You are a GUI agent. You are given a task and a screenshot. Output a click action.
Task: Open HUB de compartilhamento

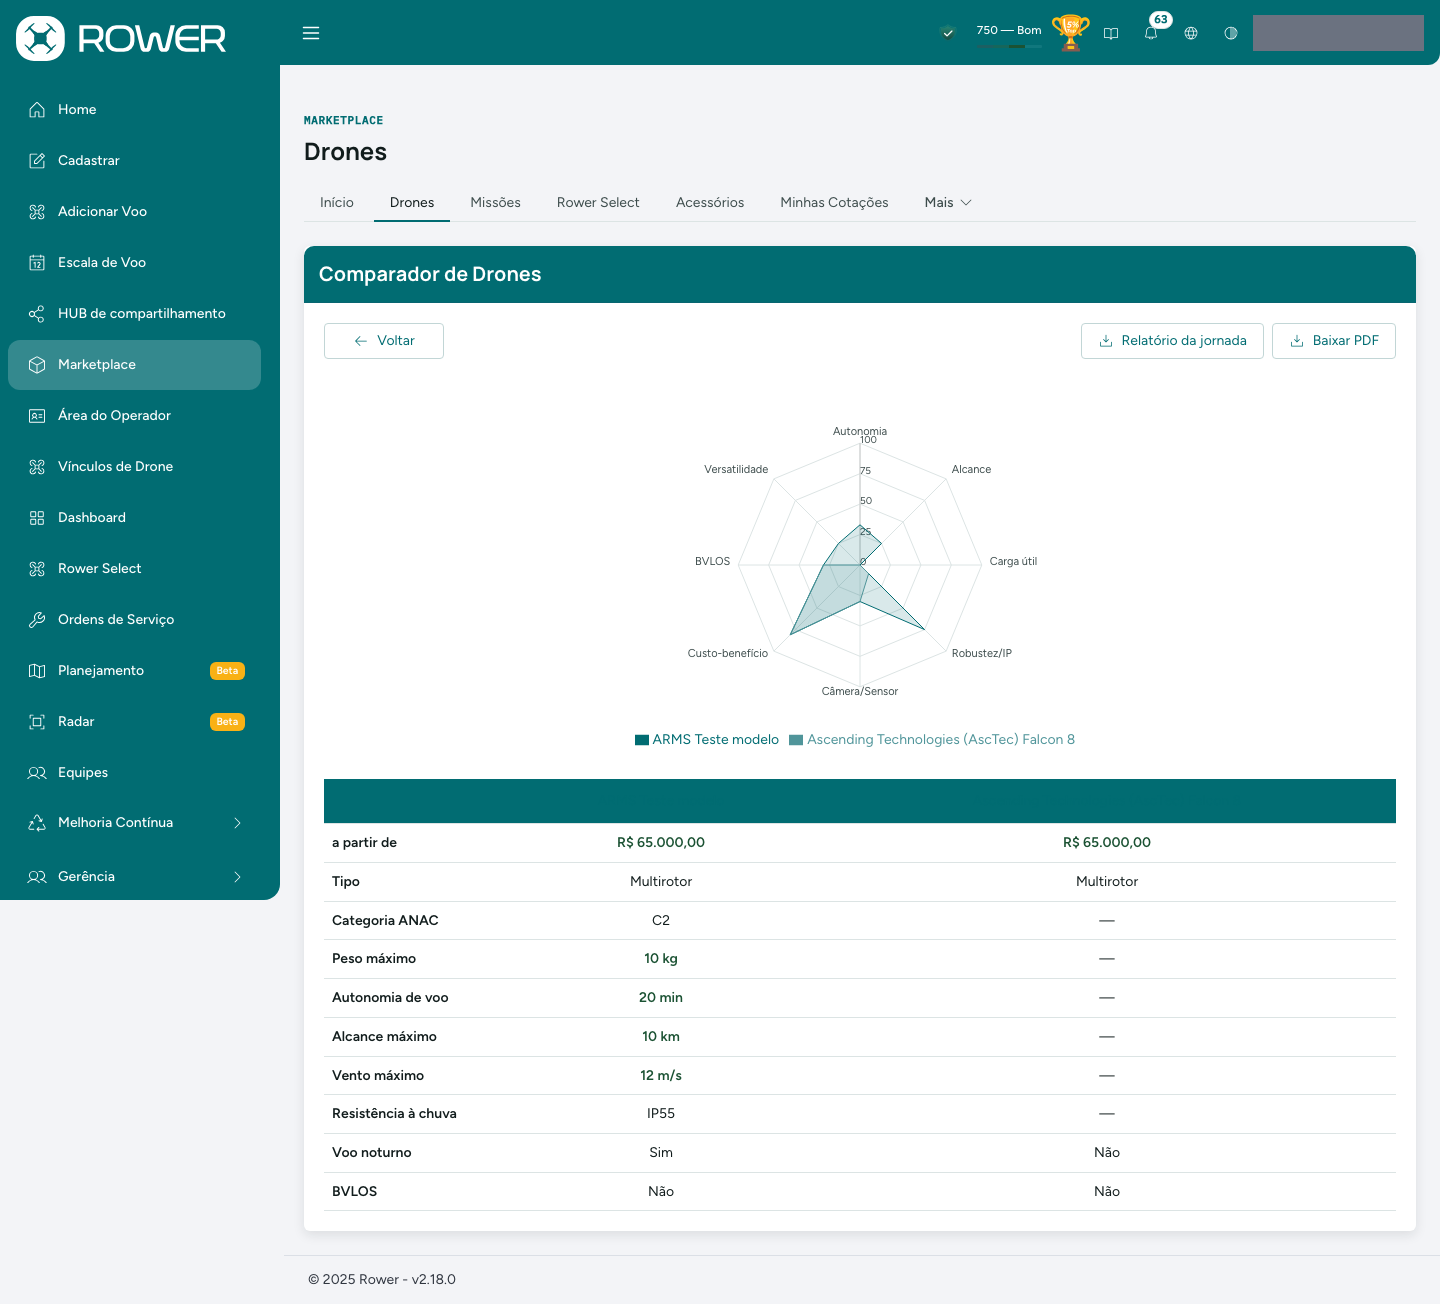134,314
